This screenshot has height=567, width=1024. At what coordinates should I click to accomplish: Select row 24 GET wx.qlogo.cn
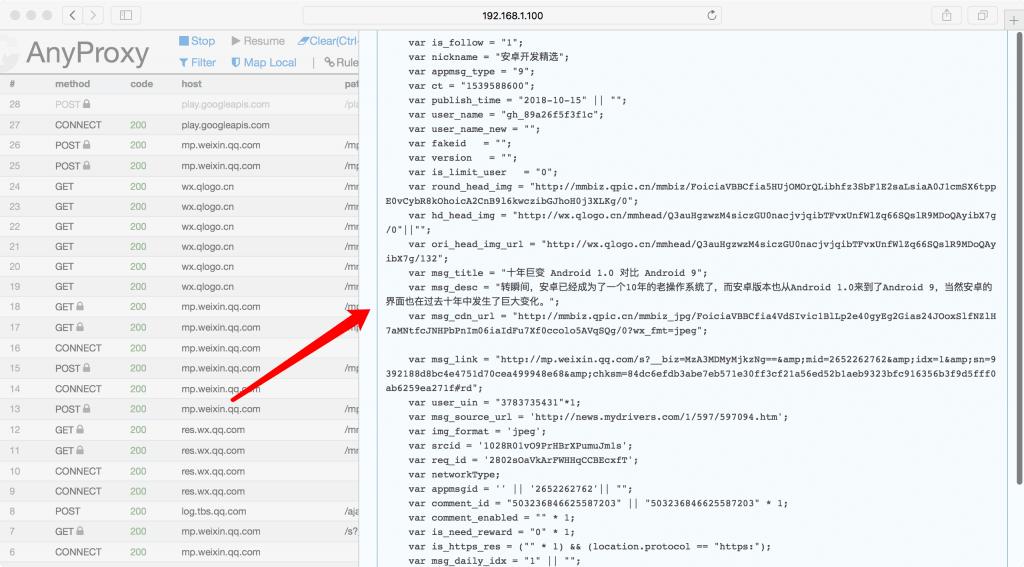coord(180,186)
